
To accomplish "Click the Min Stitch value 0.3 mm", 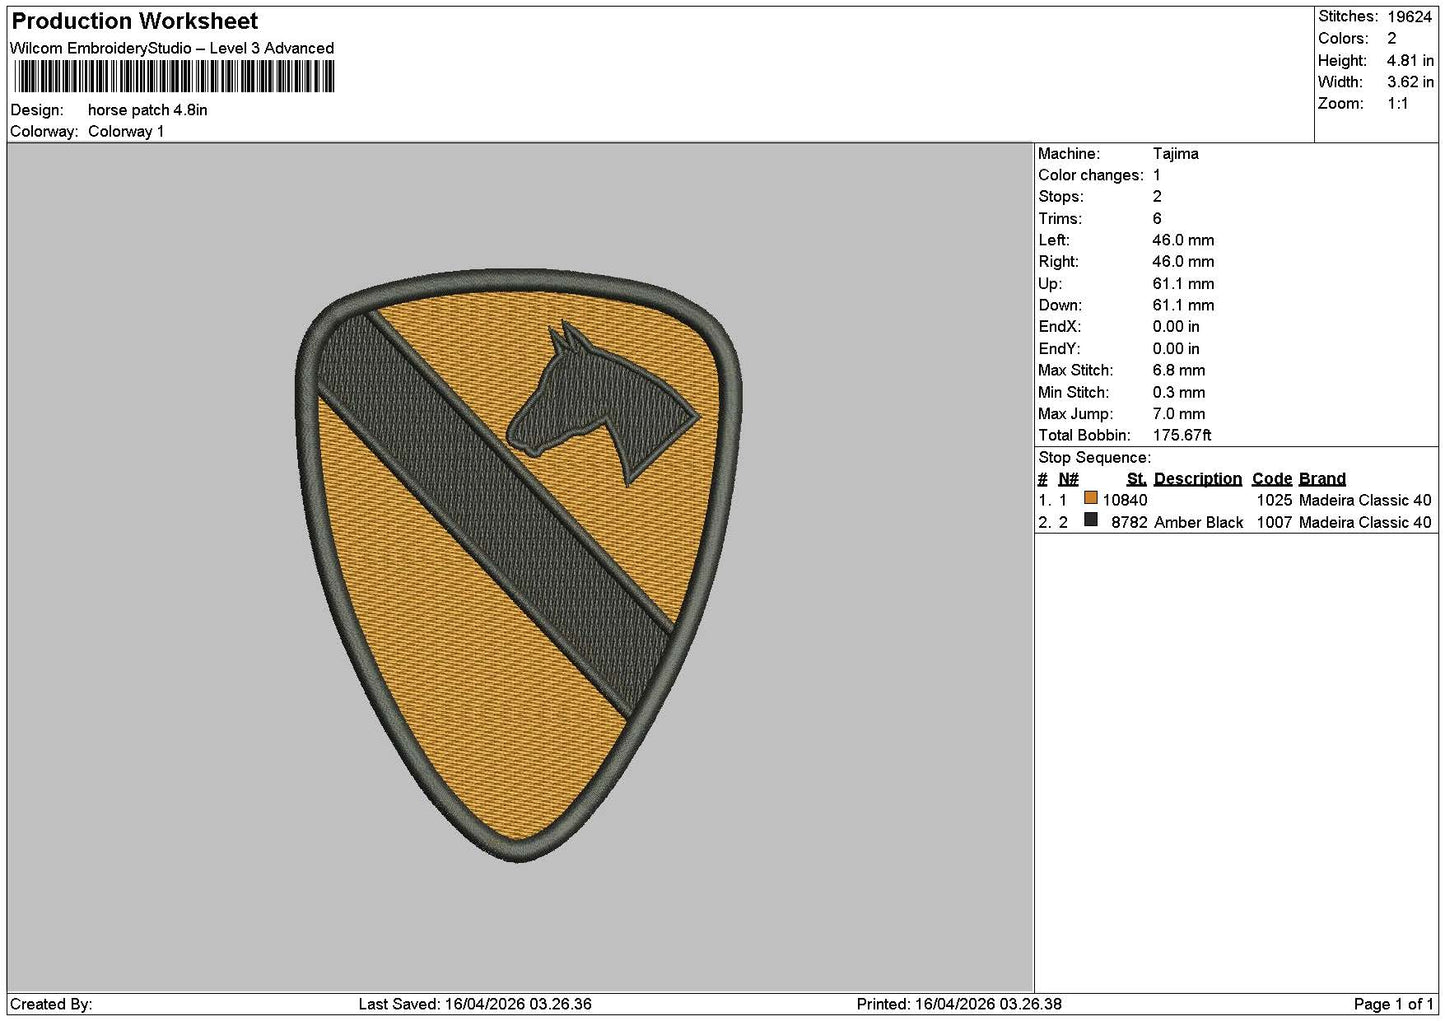I will coord(1179,392).
